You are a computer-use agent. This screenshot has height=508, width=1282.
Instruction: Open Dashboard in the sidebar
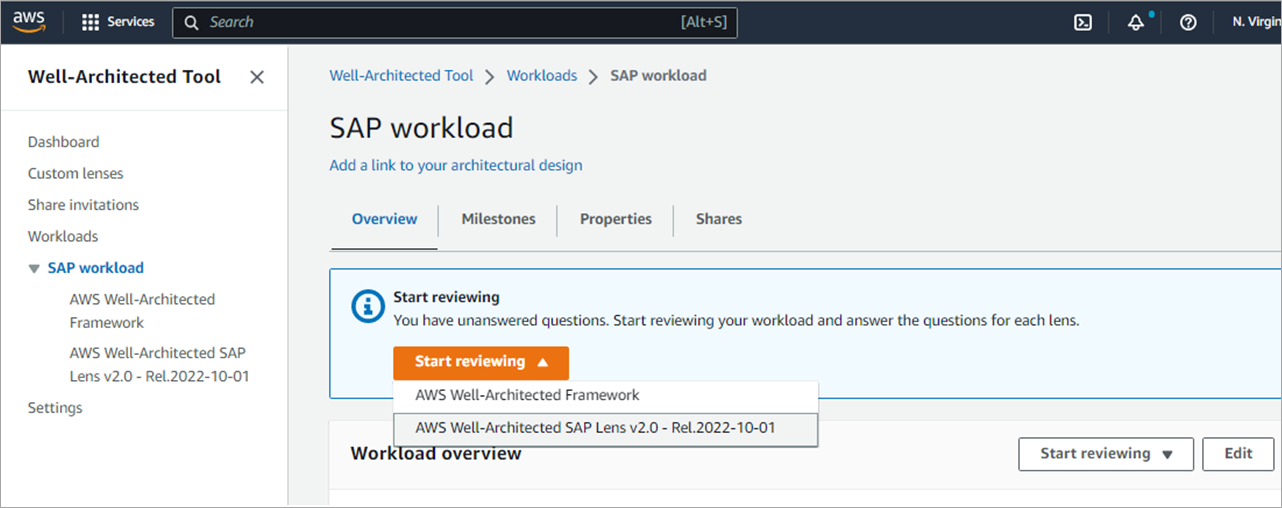coord(64,142)
